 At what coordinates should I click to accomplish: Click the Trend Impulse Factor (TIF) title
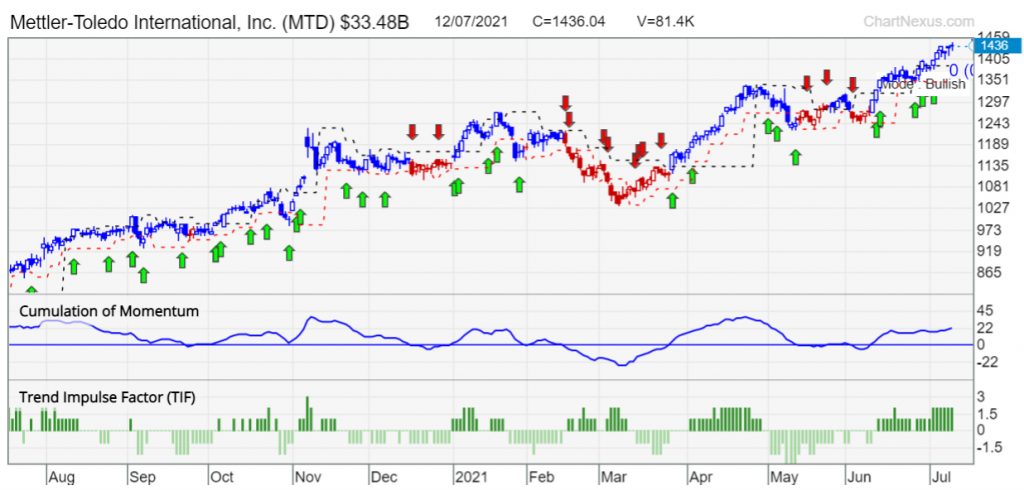coord(107,397)
